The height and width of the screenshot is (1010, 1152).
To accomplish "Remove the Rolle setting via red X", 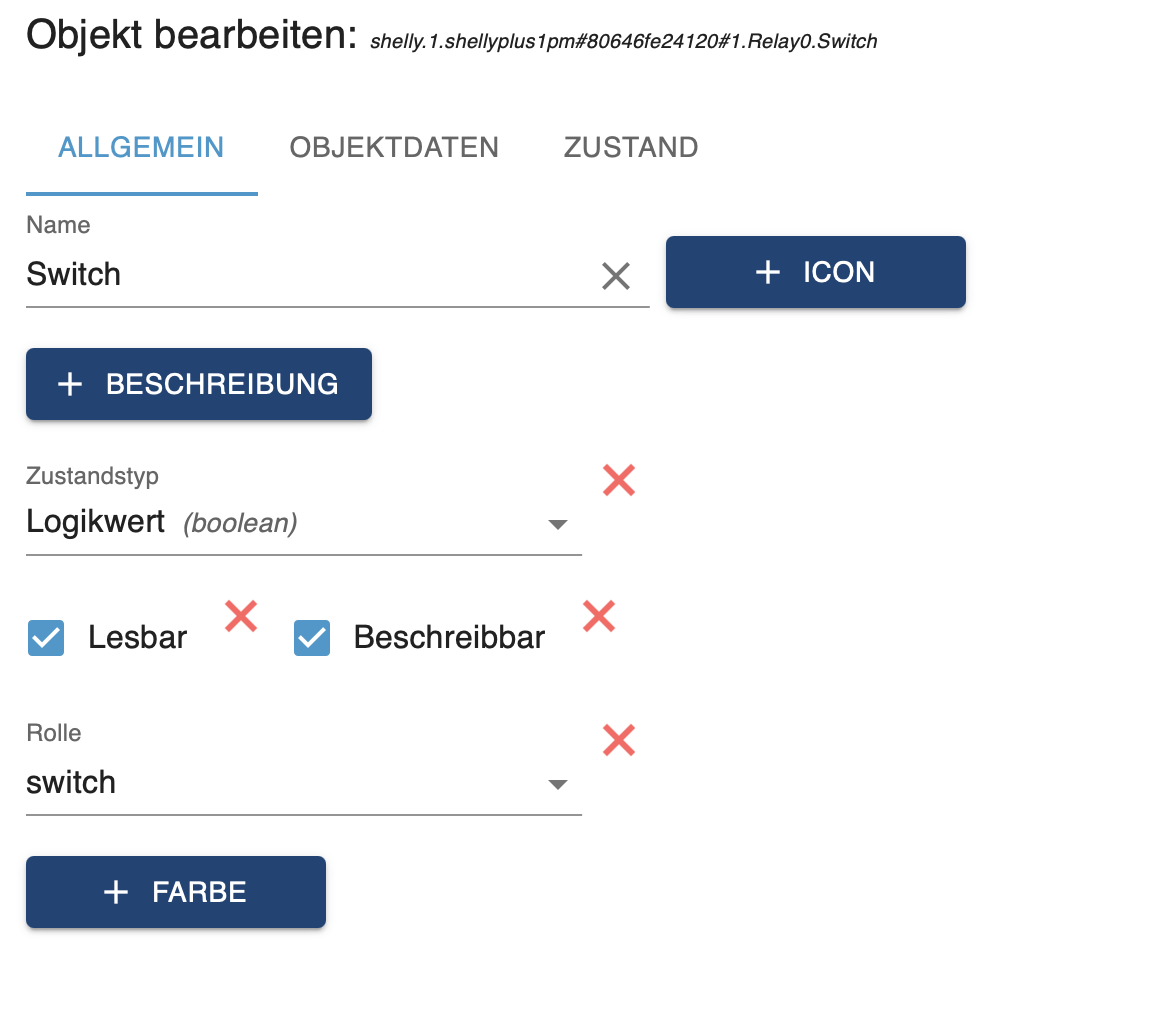I will click(x=619, y=741).
